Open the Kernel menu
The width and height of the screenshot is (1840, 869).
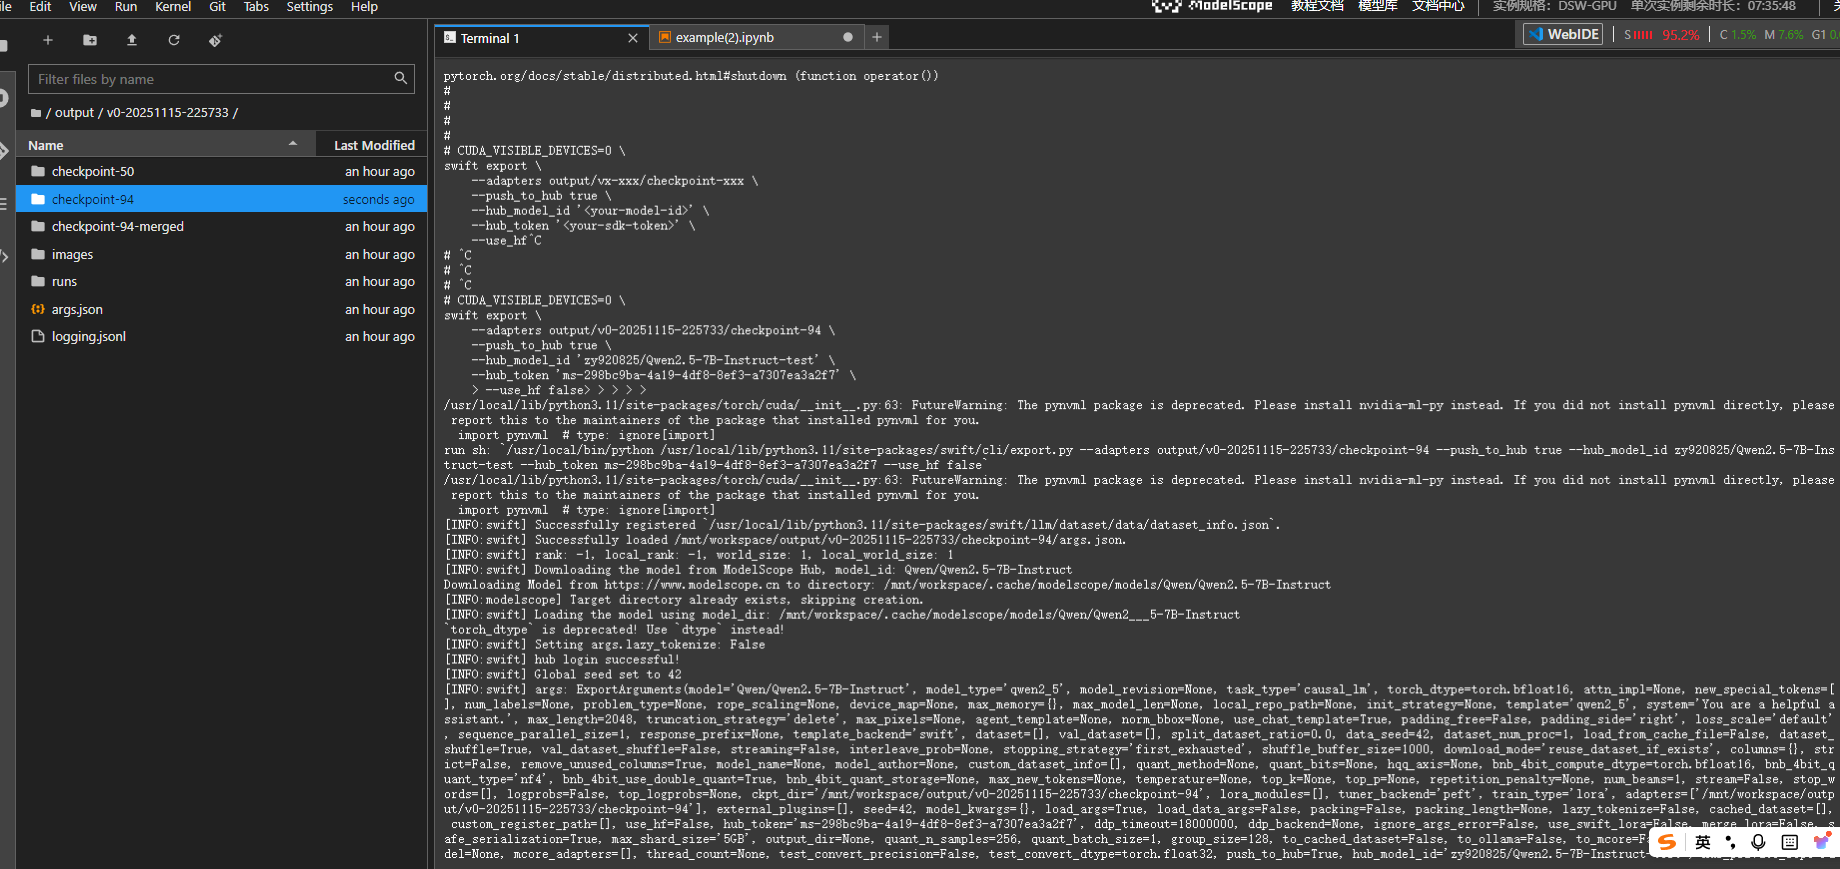point(173,6)
